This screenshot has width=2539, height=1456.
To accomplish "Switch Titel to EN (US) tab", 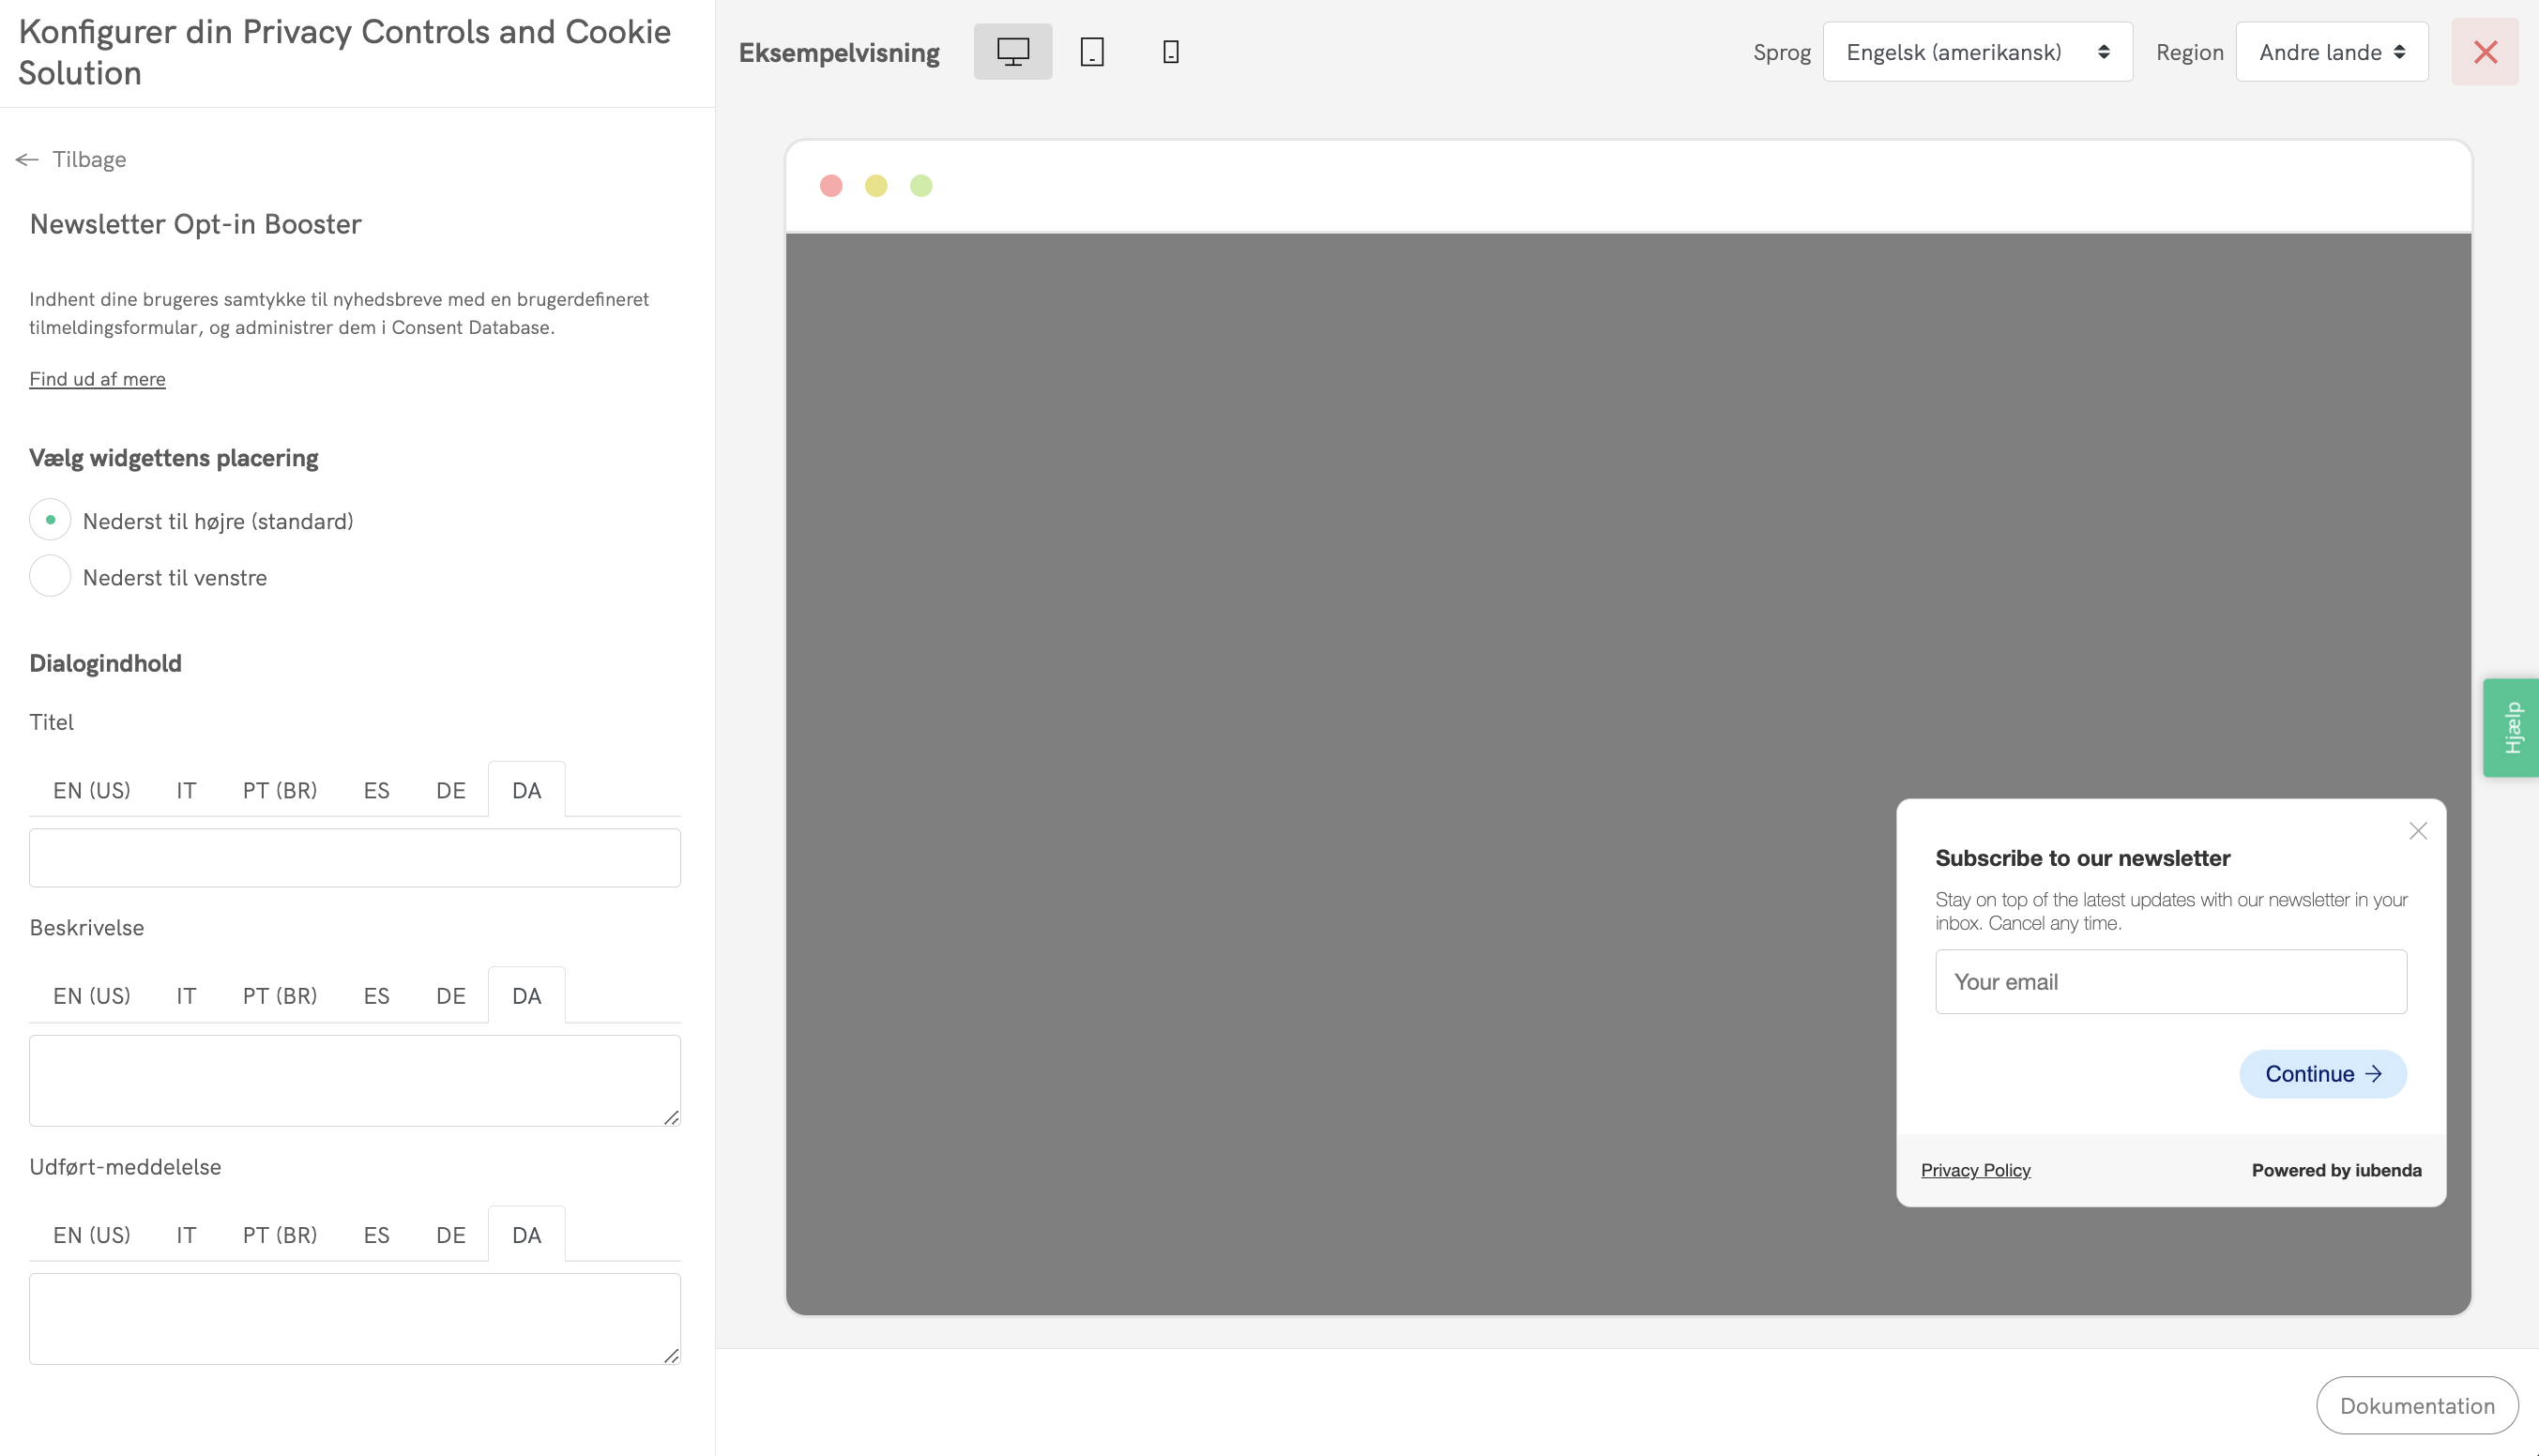I will point(91,790).
